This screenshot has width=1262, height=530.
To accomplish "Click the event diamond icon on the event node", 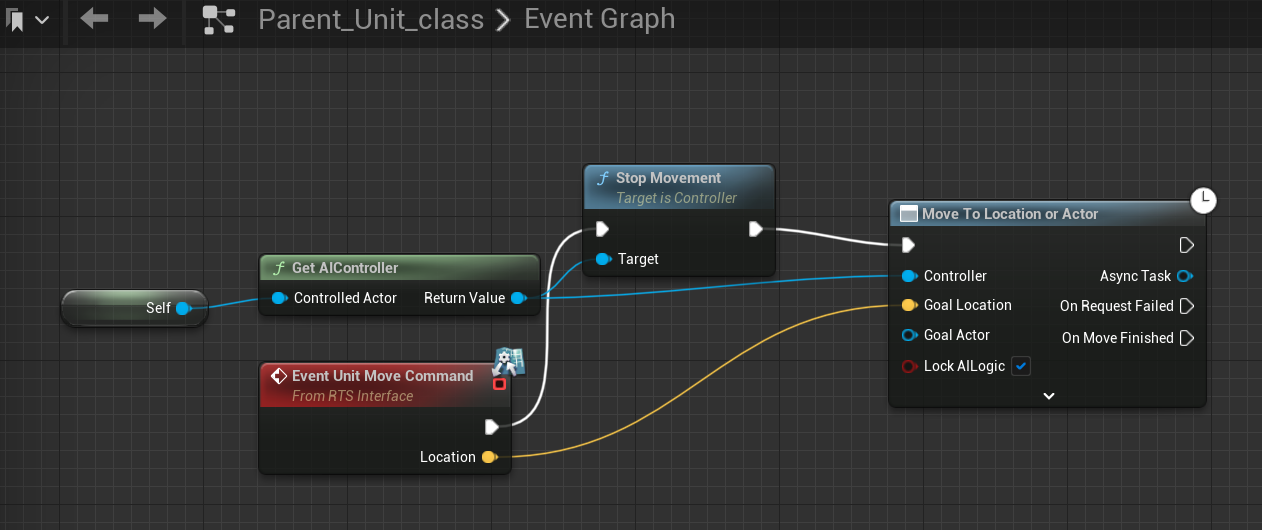I will point(279,376).
